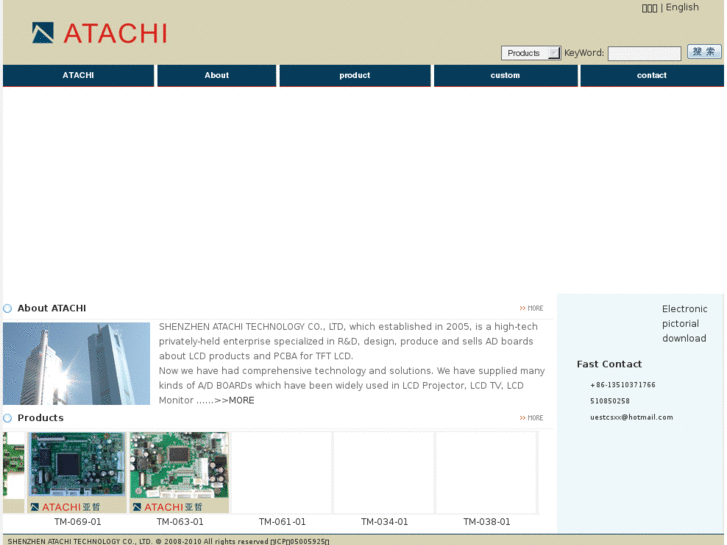
Task: Click the TM-061-01 product label
Action: point(282,522)
